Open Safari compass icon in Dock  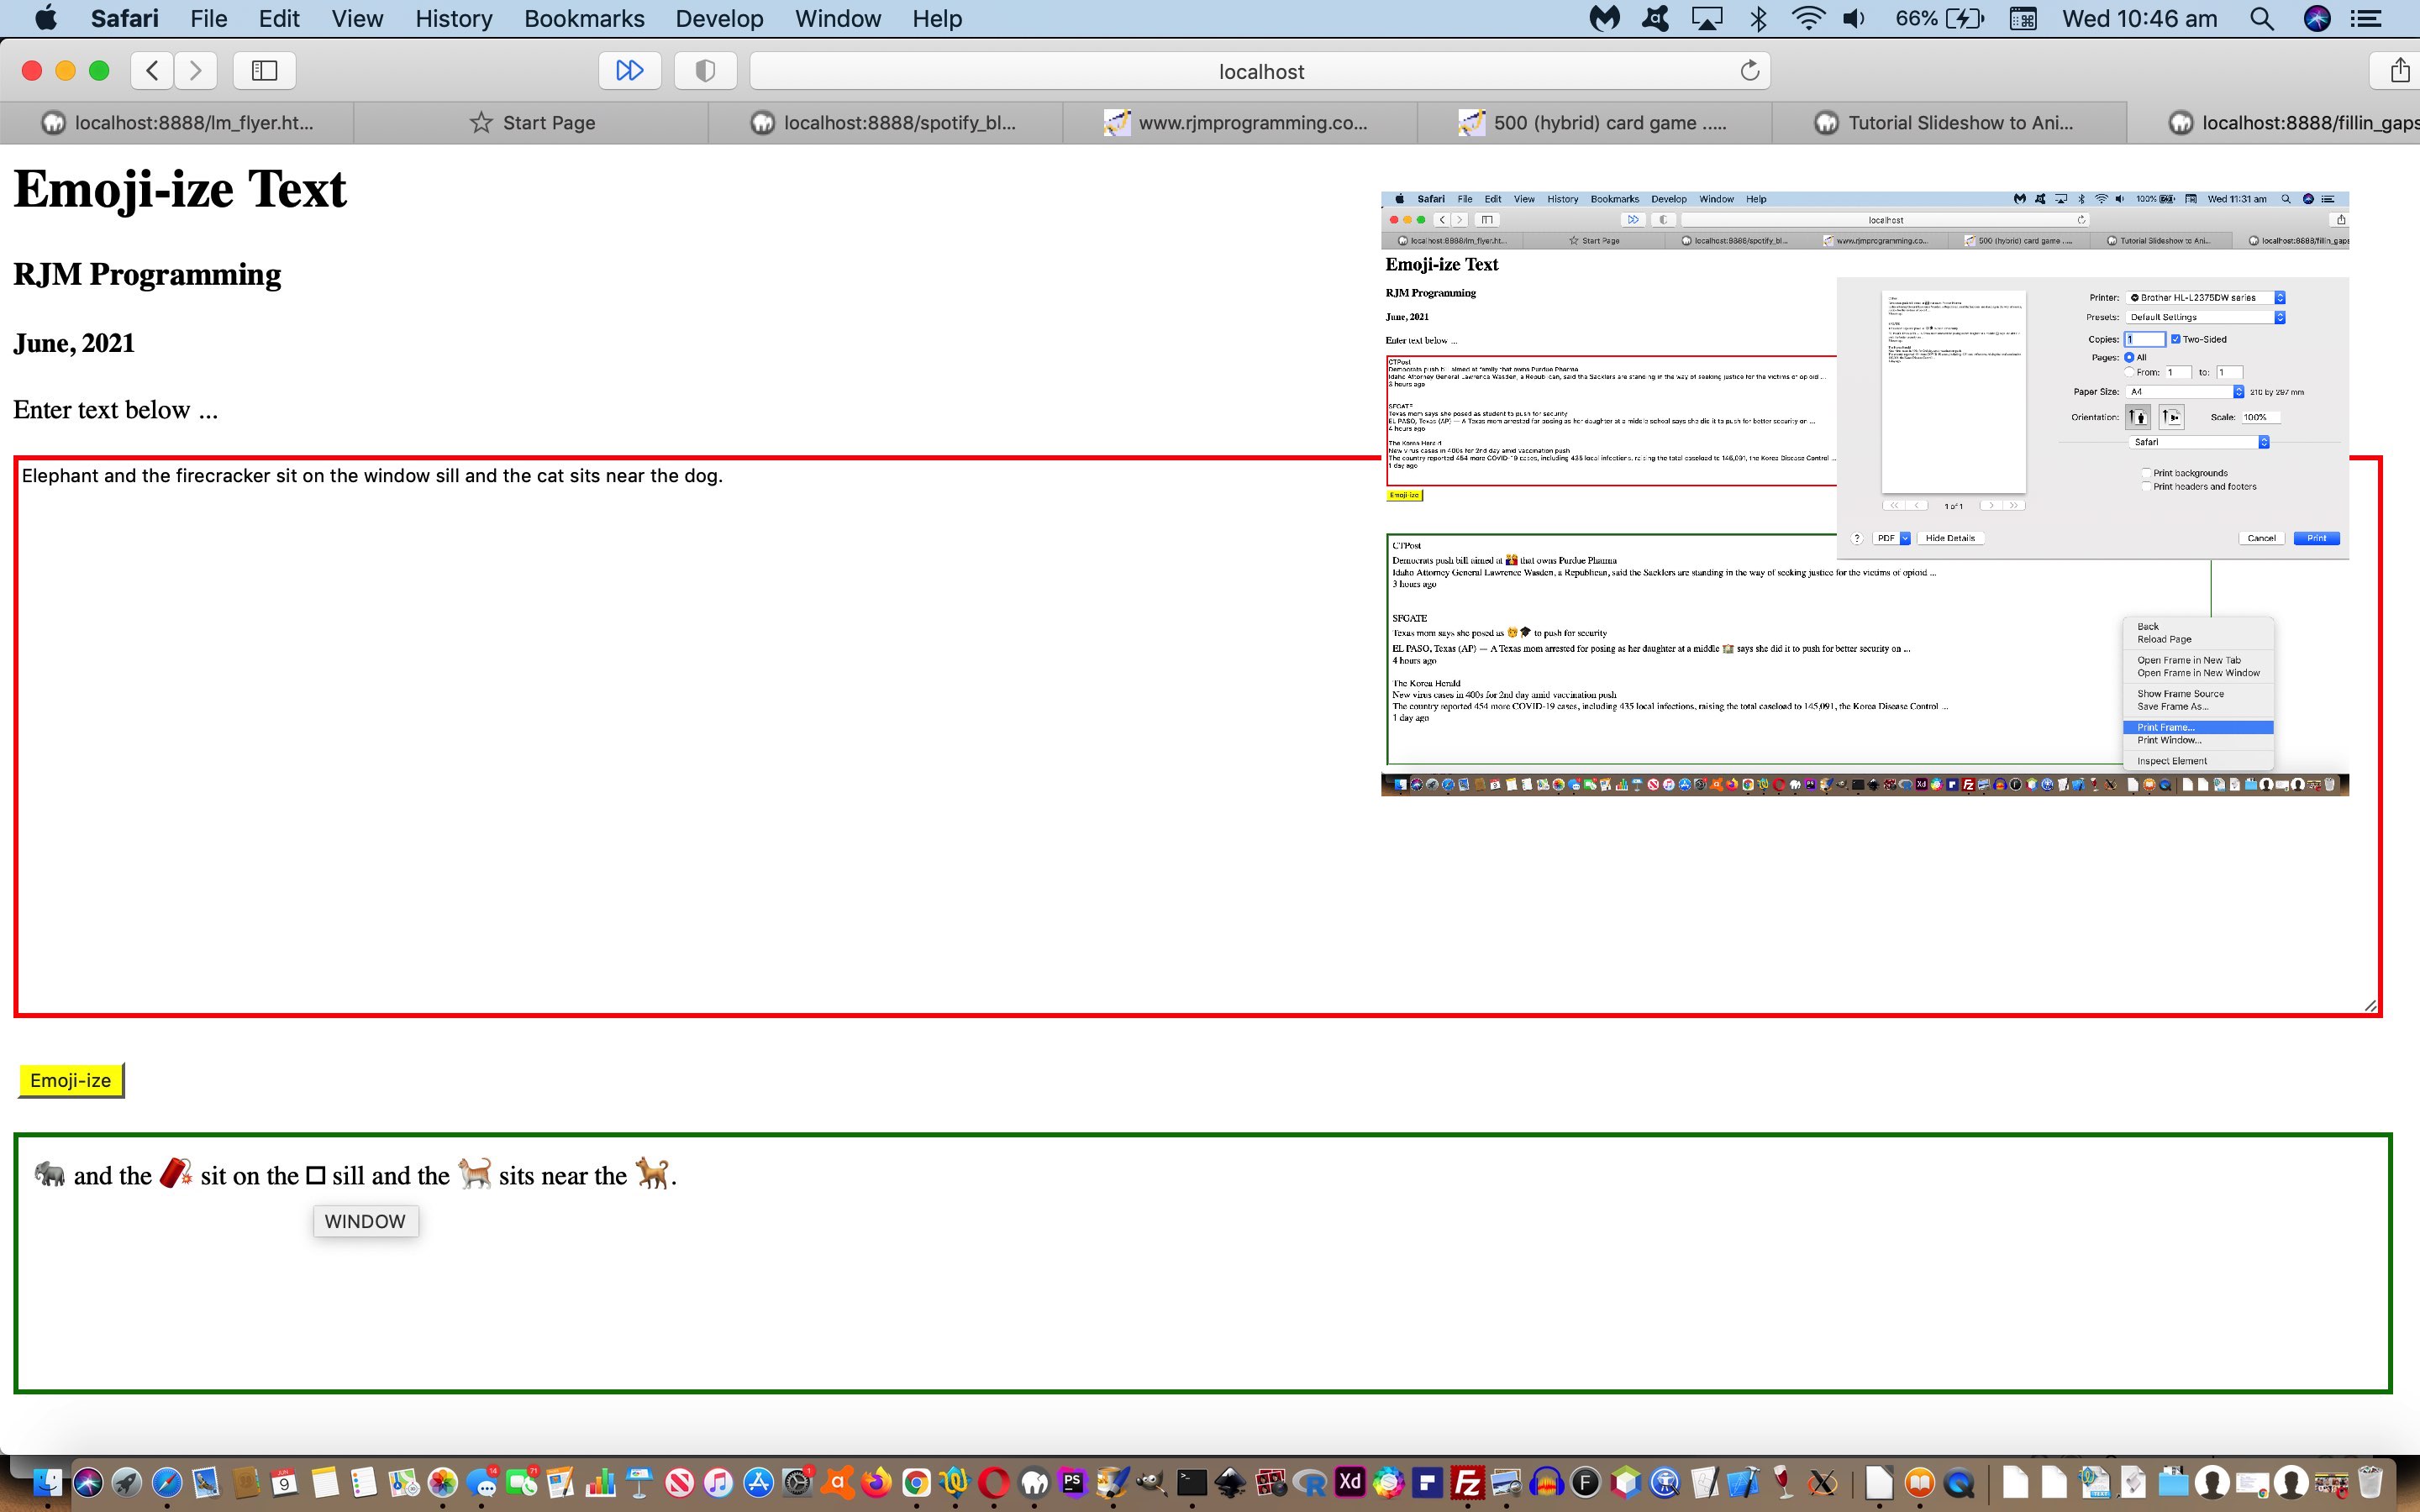[x=166, y=1482]
